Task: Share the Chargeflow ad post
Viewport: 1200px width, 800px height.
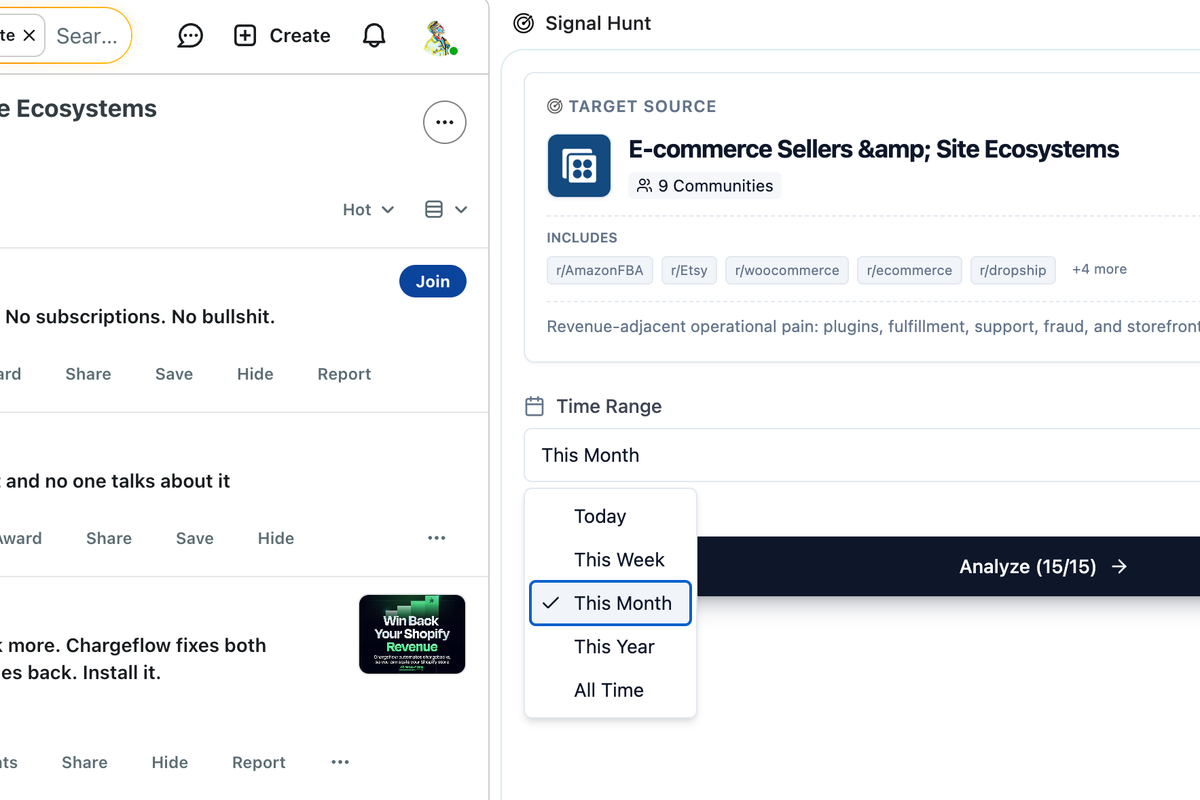Action: pos(84,762)
